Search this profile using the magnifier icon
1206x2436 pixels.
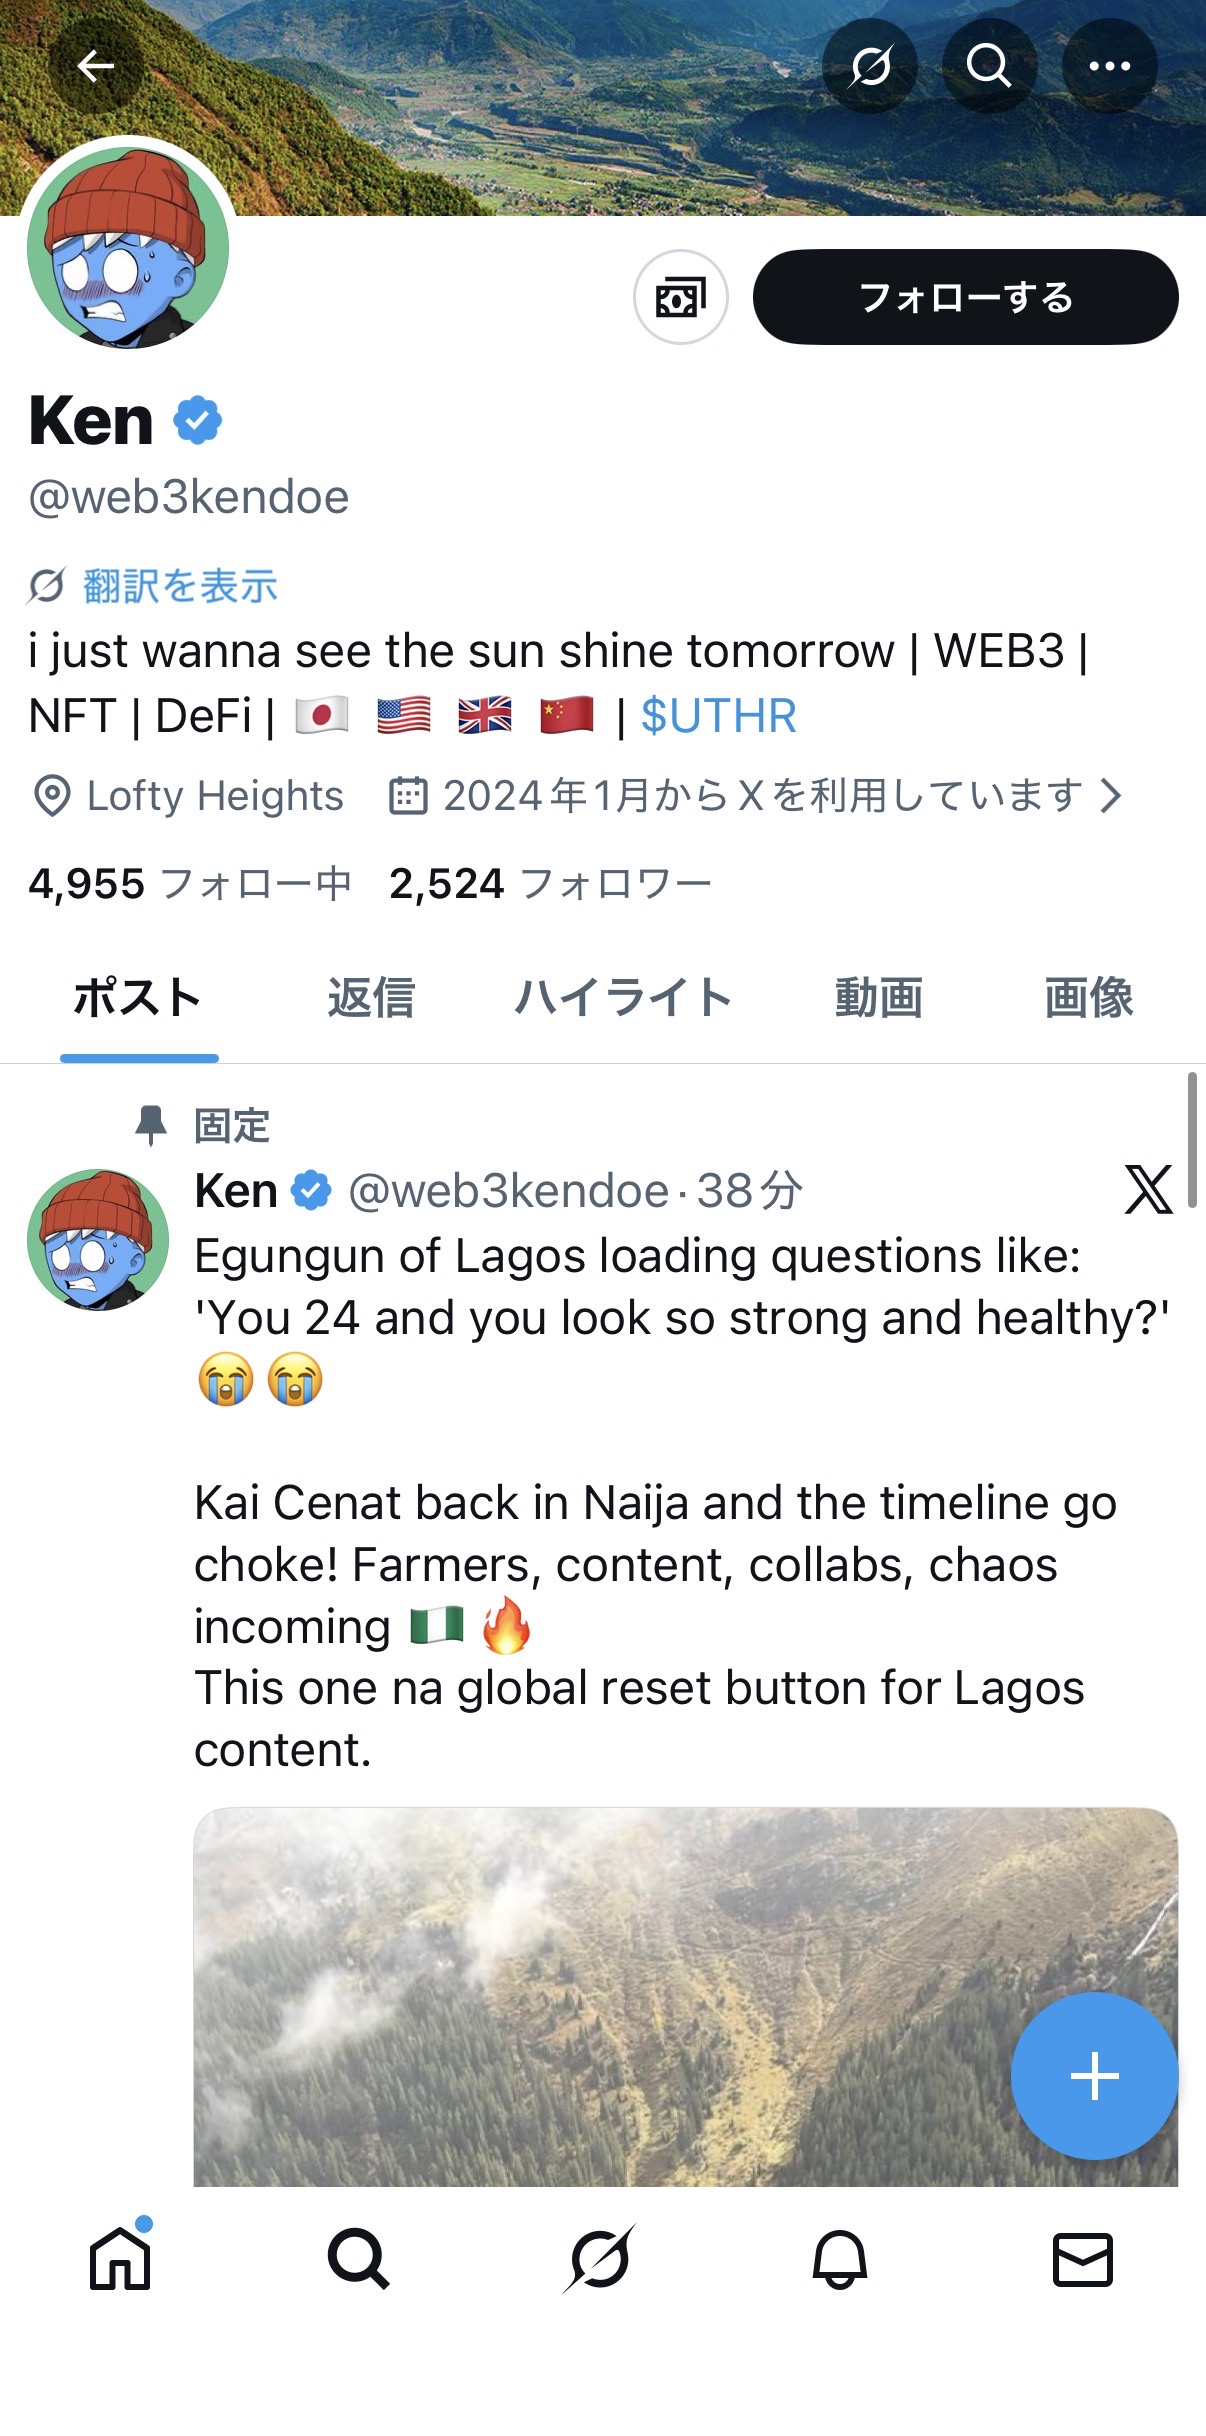coord(989,66)
